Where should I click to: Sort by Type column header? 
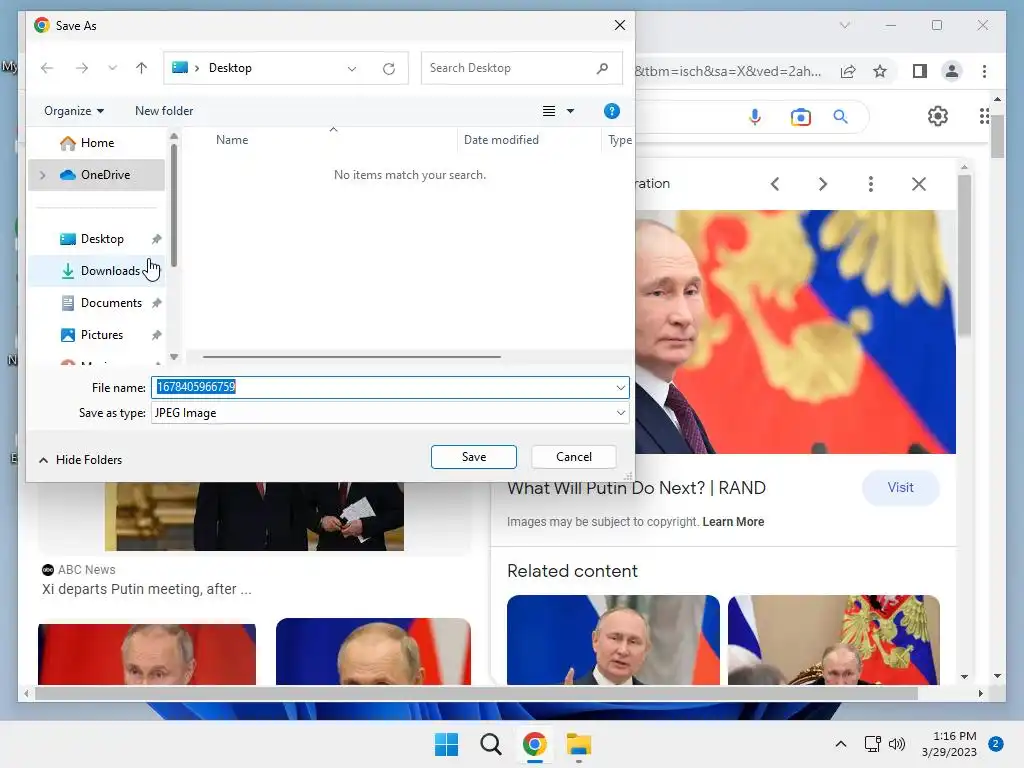[x=619, y=140]
